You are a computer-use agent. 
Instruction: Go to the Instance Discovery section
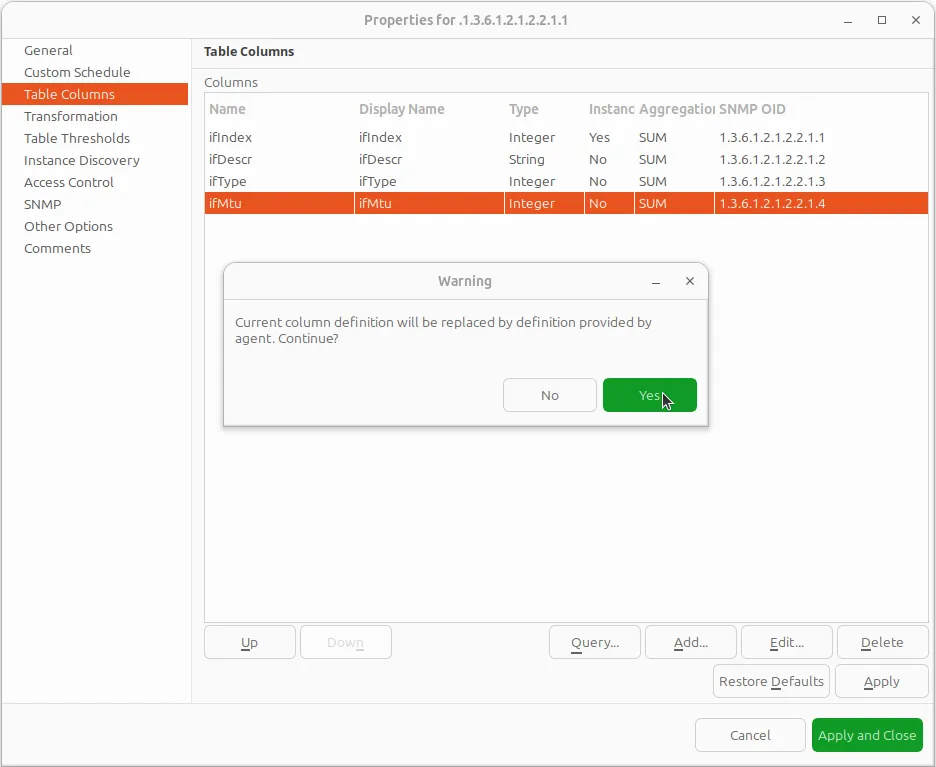click(82, 160)
